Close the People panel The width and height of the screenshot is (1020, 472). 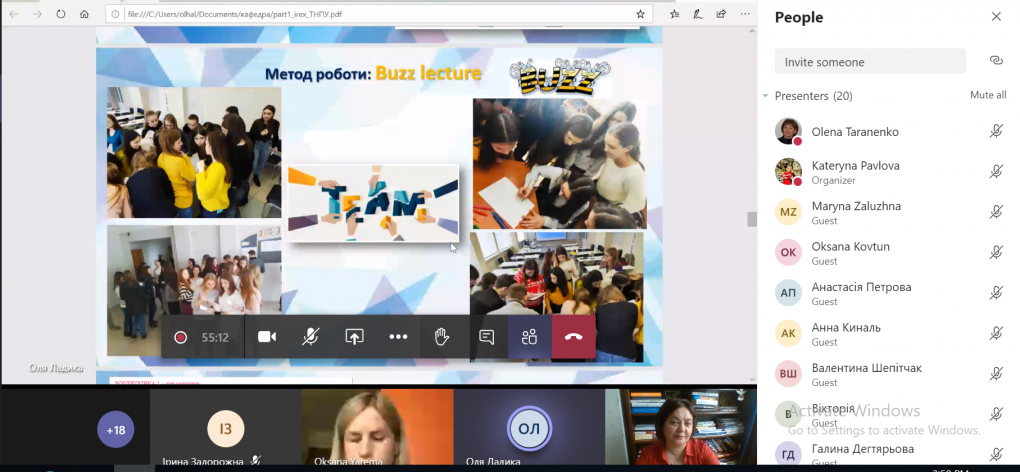click(x=996, y=17)
